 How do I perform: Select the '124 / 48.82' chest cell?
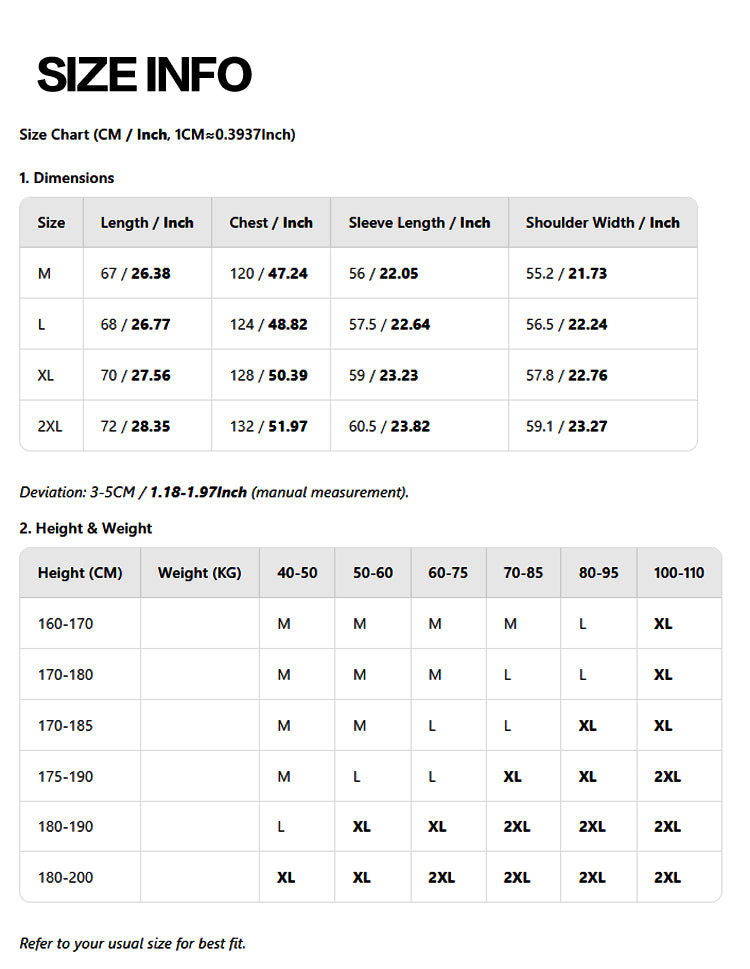point(268,325)
